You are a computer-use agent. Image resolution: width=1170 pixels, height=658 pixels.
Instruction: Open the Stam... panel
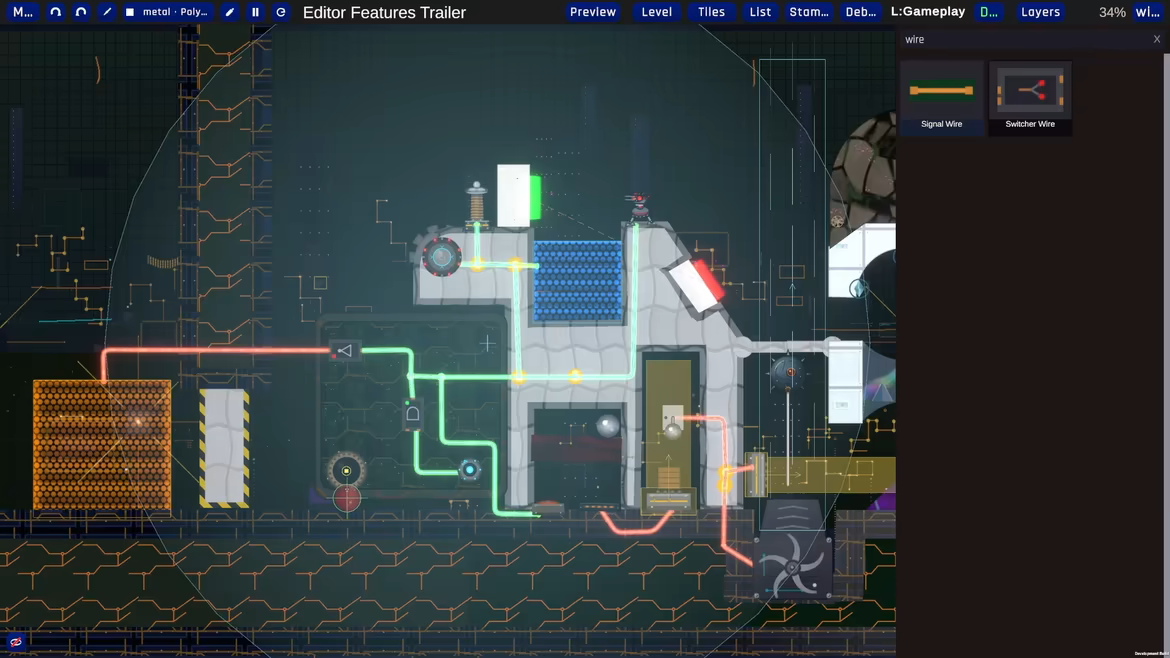point(809,12)
